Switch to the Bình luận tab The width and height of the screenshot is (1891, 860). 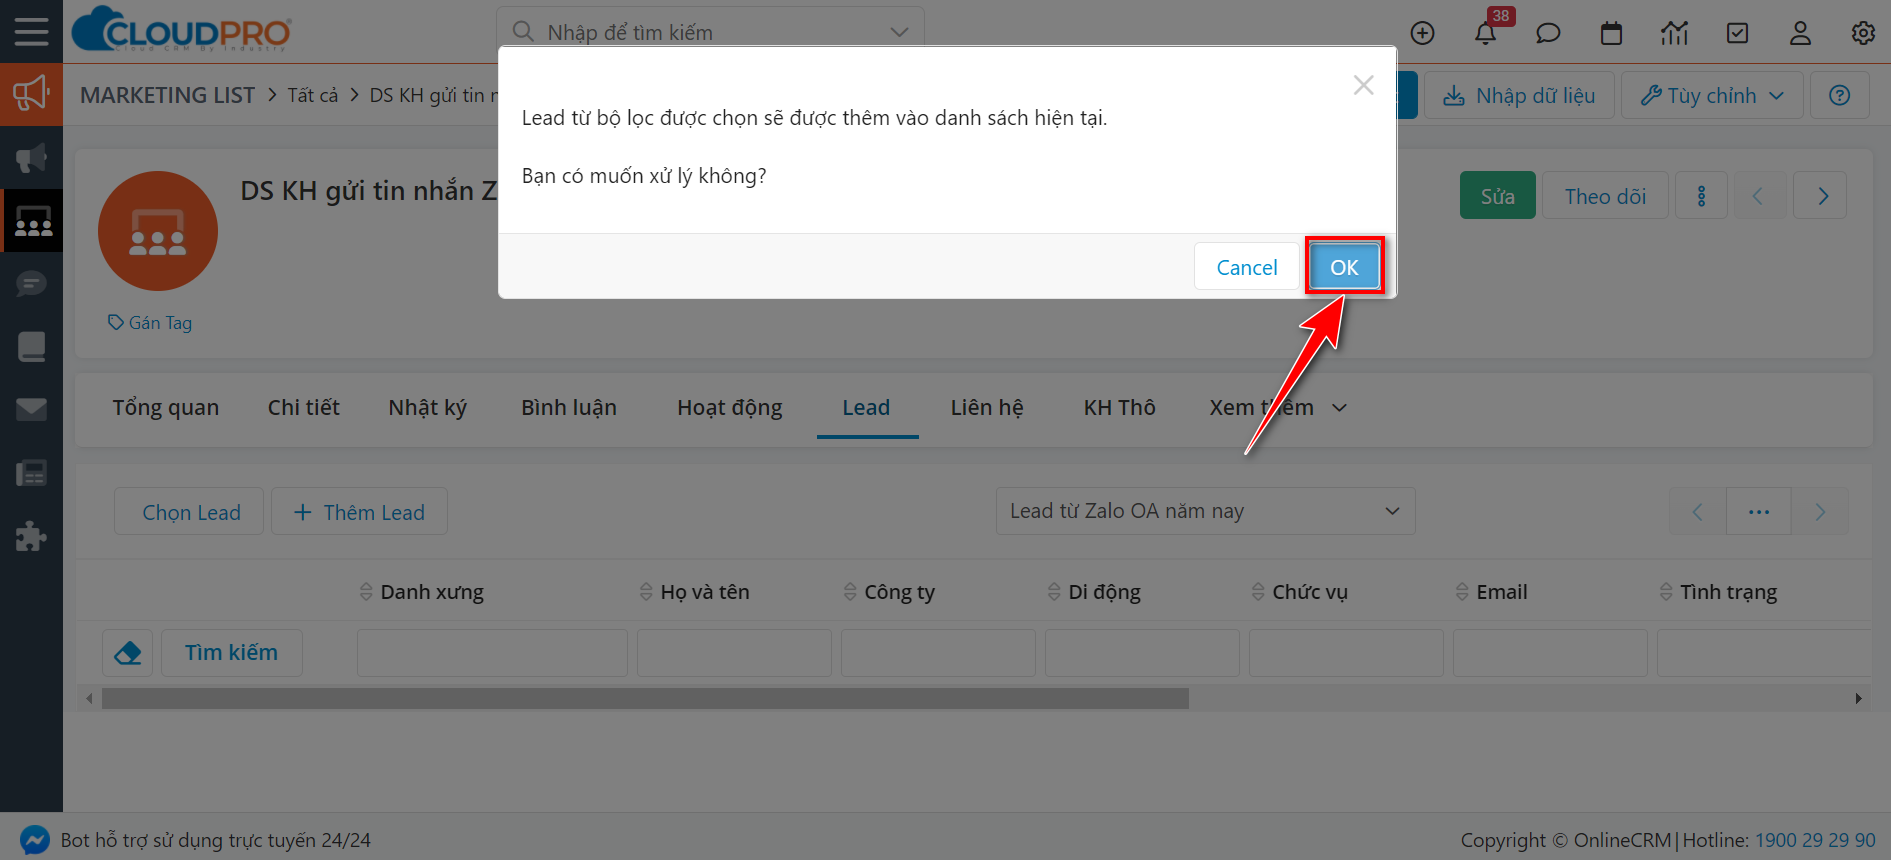[x=569, y=408]
